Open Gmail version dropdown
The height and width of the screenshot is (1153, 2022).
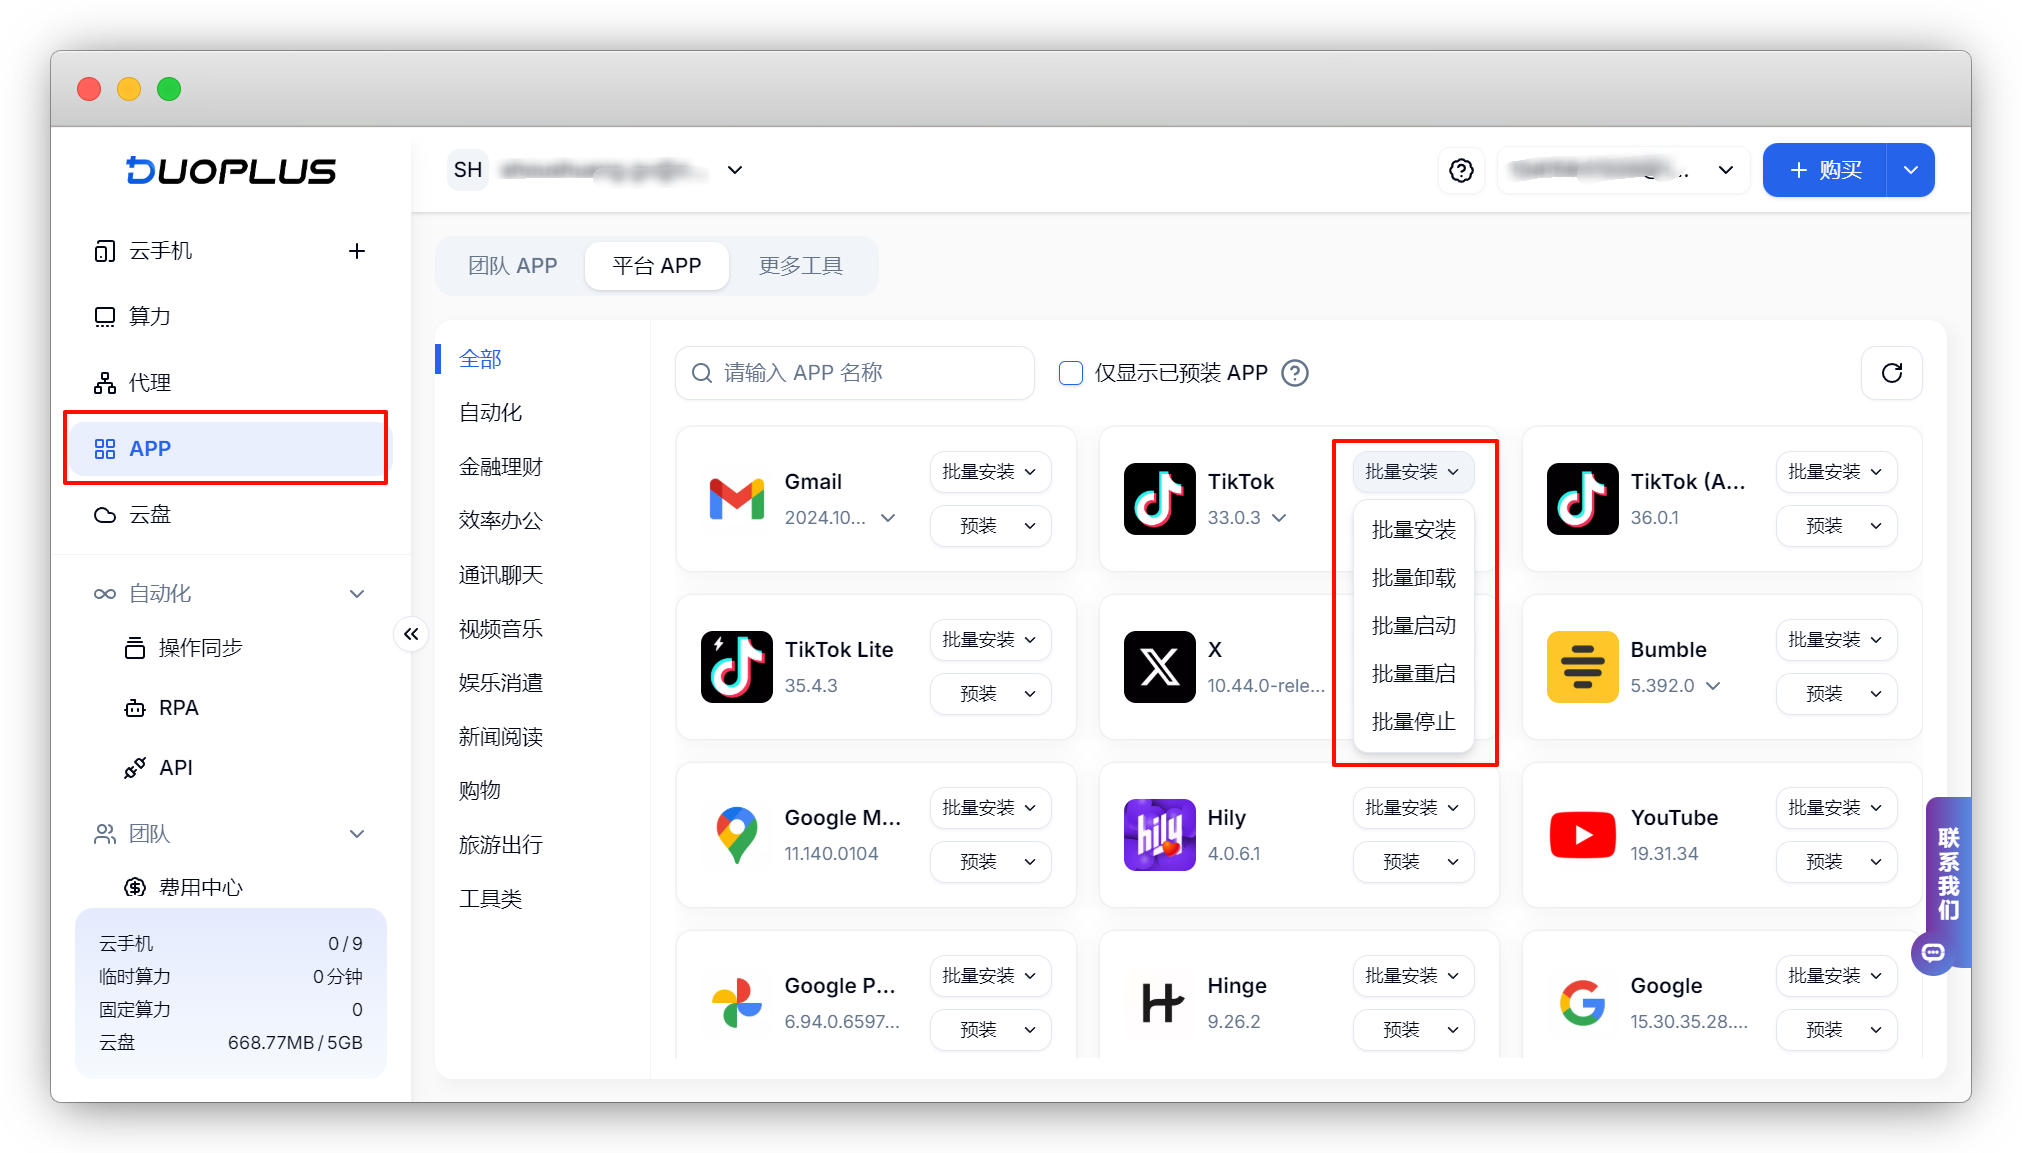pyautogui.click(x=888, y=518)
